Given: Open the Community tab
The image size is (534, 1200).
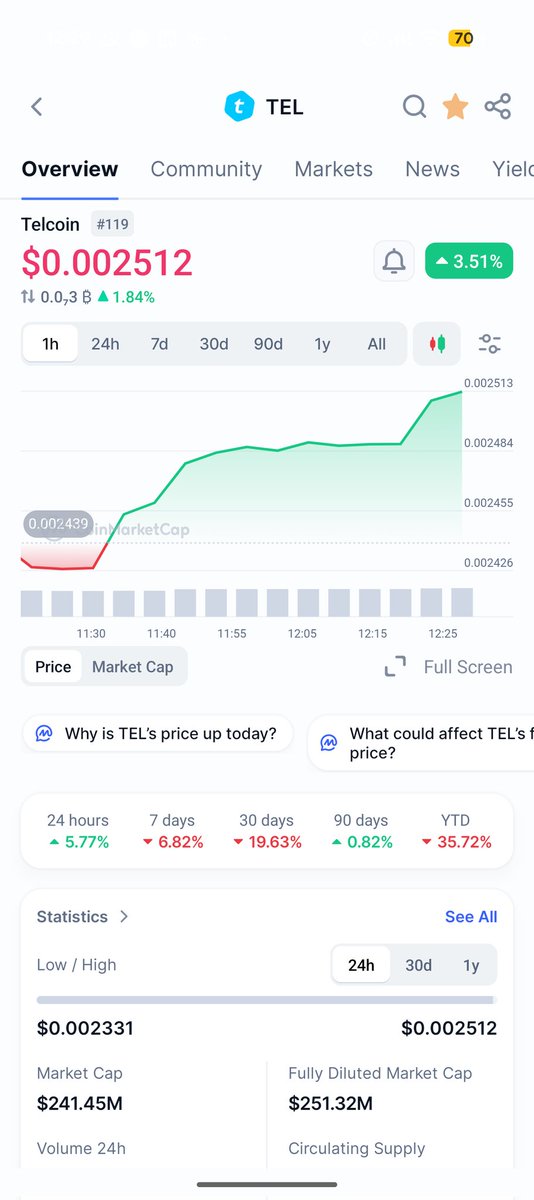Looking at the screenshot, I should click(206, 169).
